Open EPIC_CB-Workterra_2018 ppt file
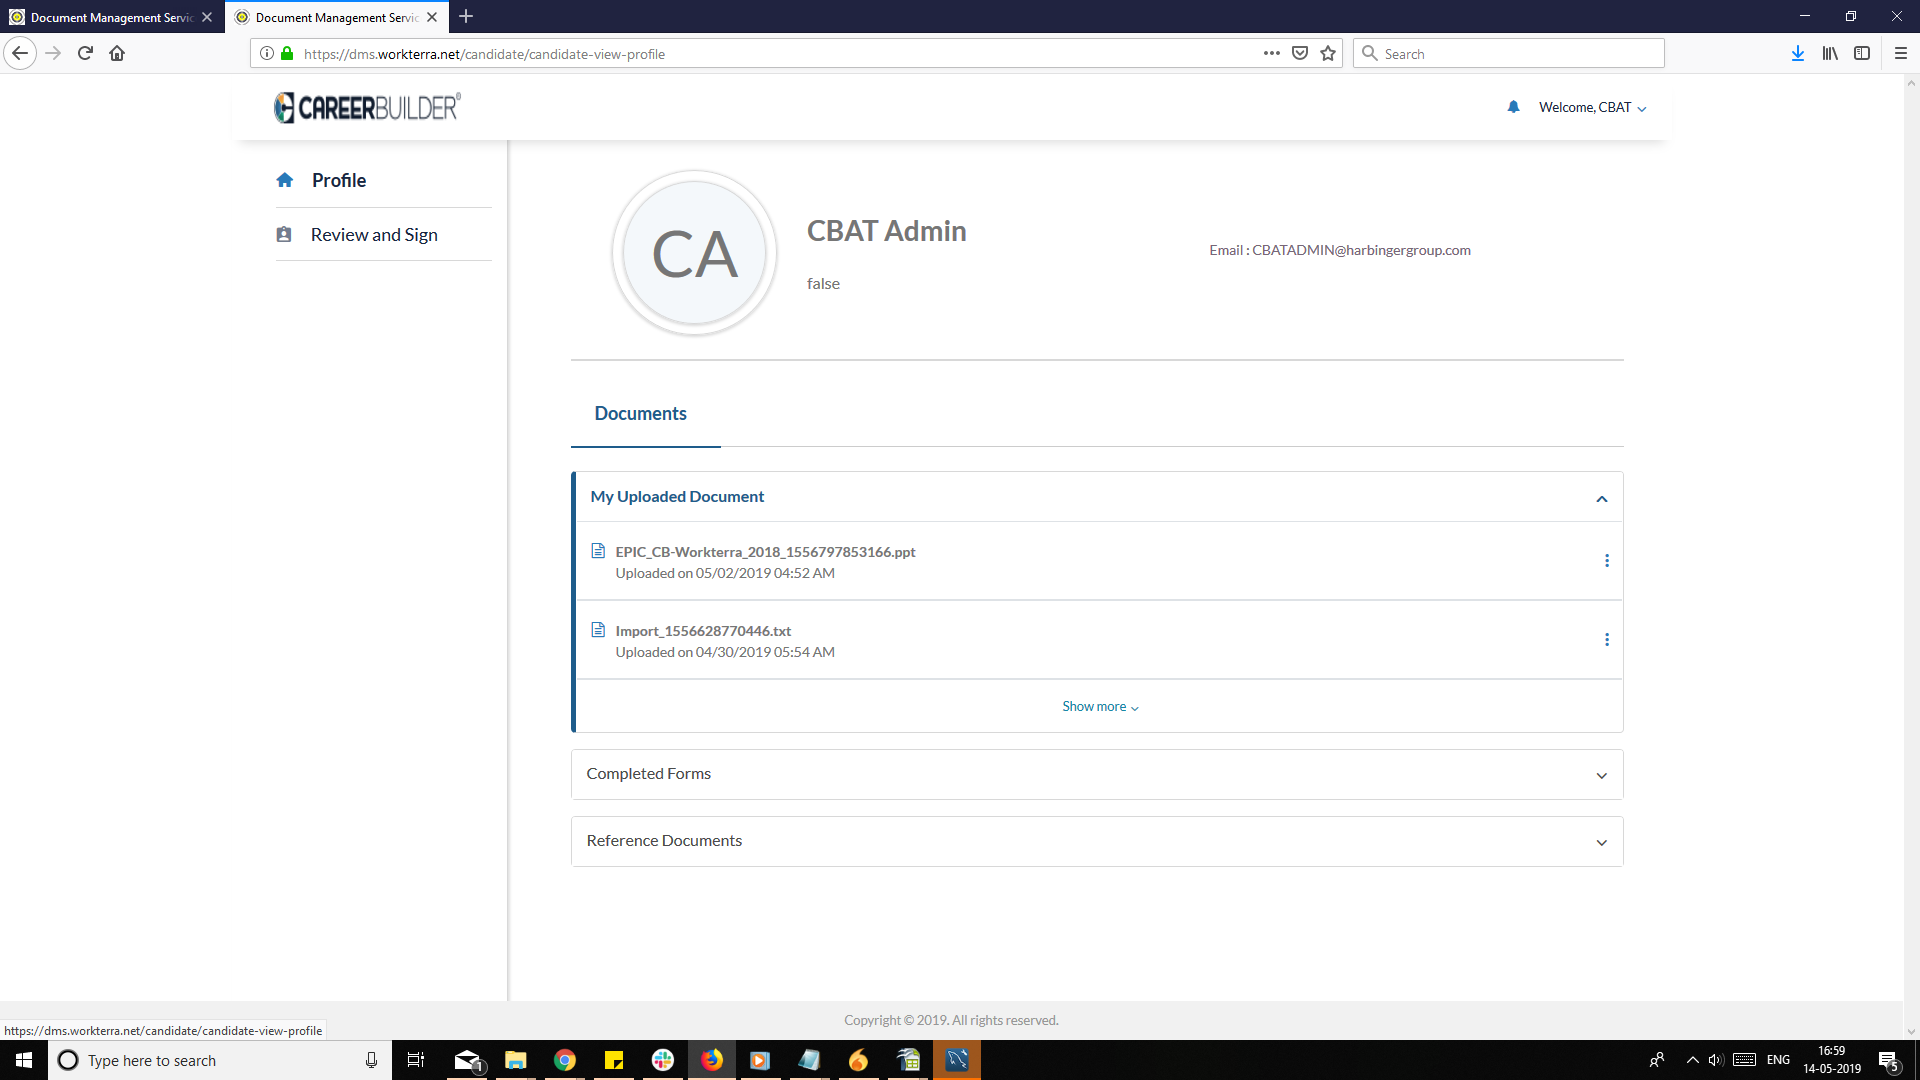 (x=765, y=552)
